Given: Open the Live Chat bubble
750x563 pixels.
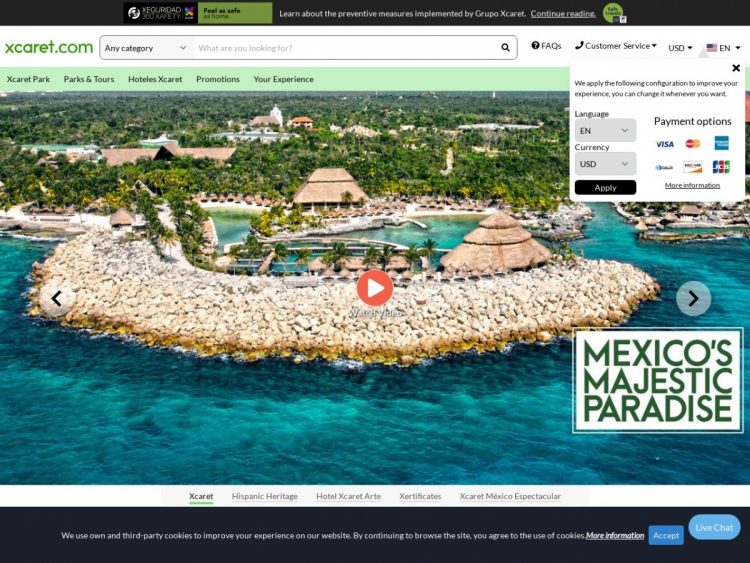Looking at the screenshot, I should click(714, 527).
